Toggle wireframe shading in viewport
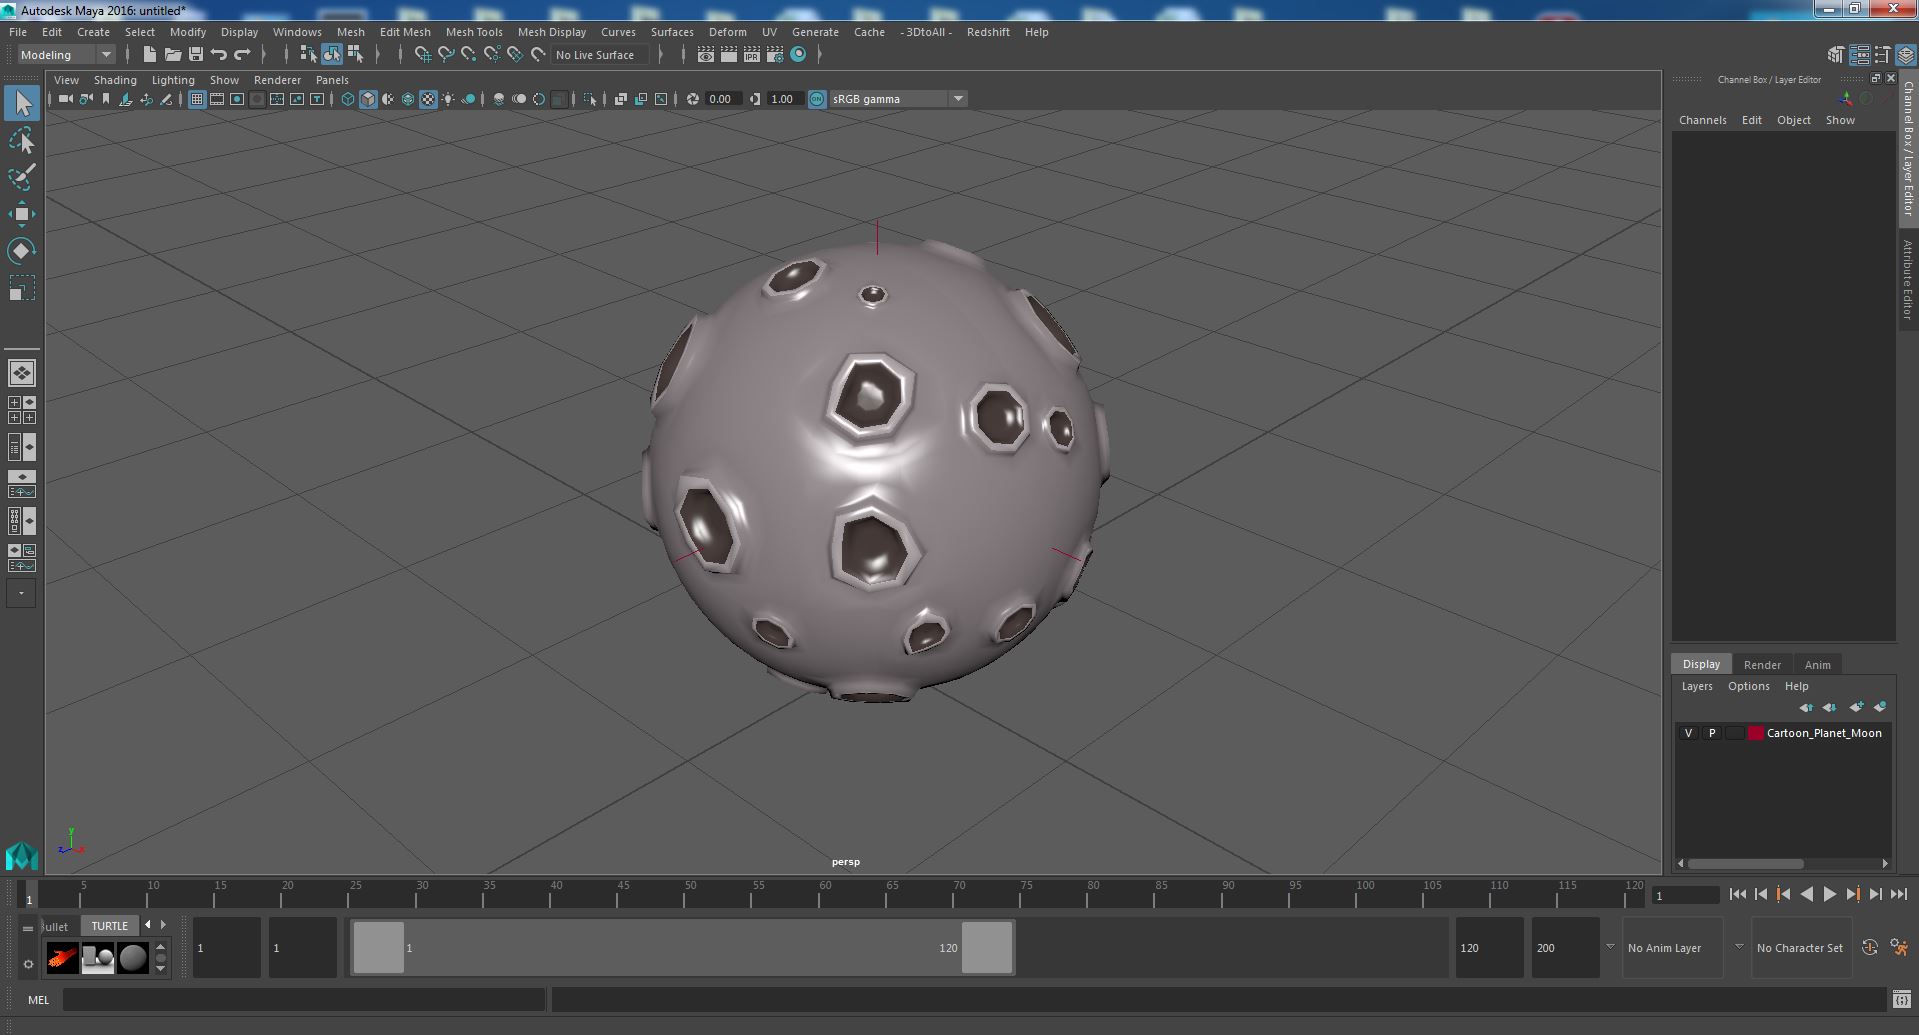Image resolution: width=1919 pixels, height=1035 pixels. [348, 99]
